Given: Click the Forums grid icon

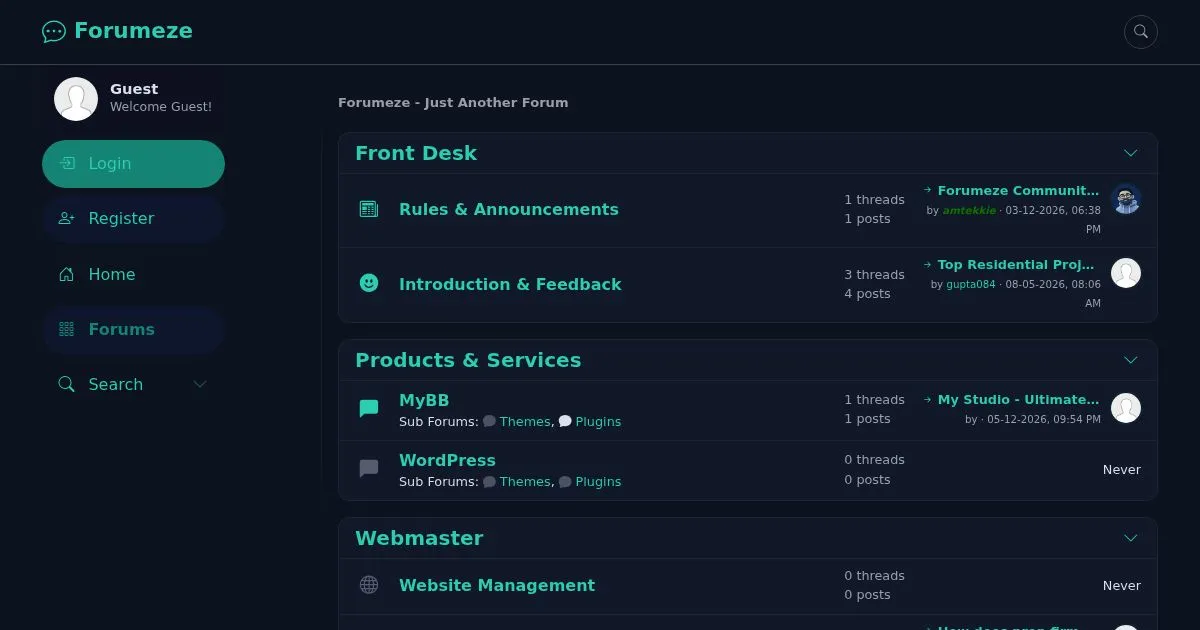Looking at the screenshot, I should pyautogui.click(x=67, y=329).
